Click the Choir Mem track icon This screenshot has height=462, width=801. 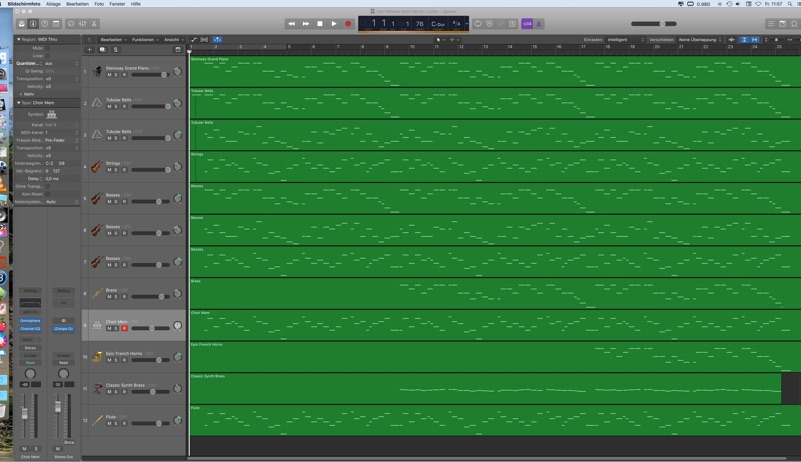click(97, 325)
